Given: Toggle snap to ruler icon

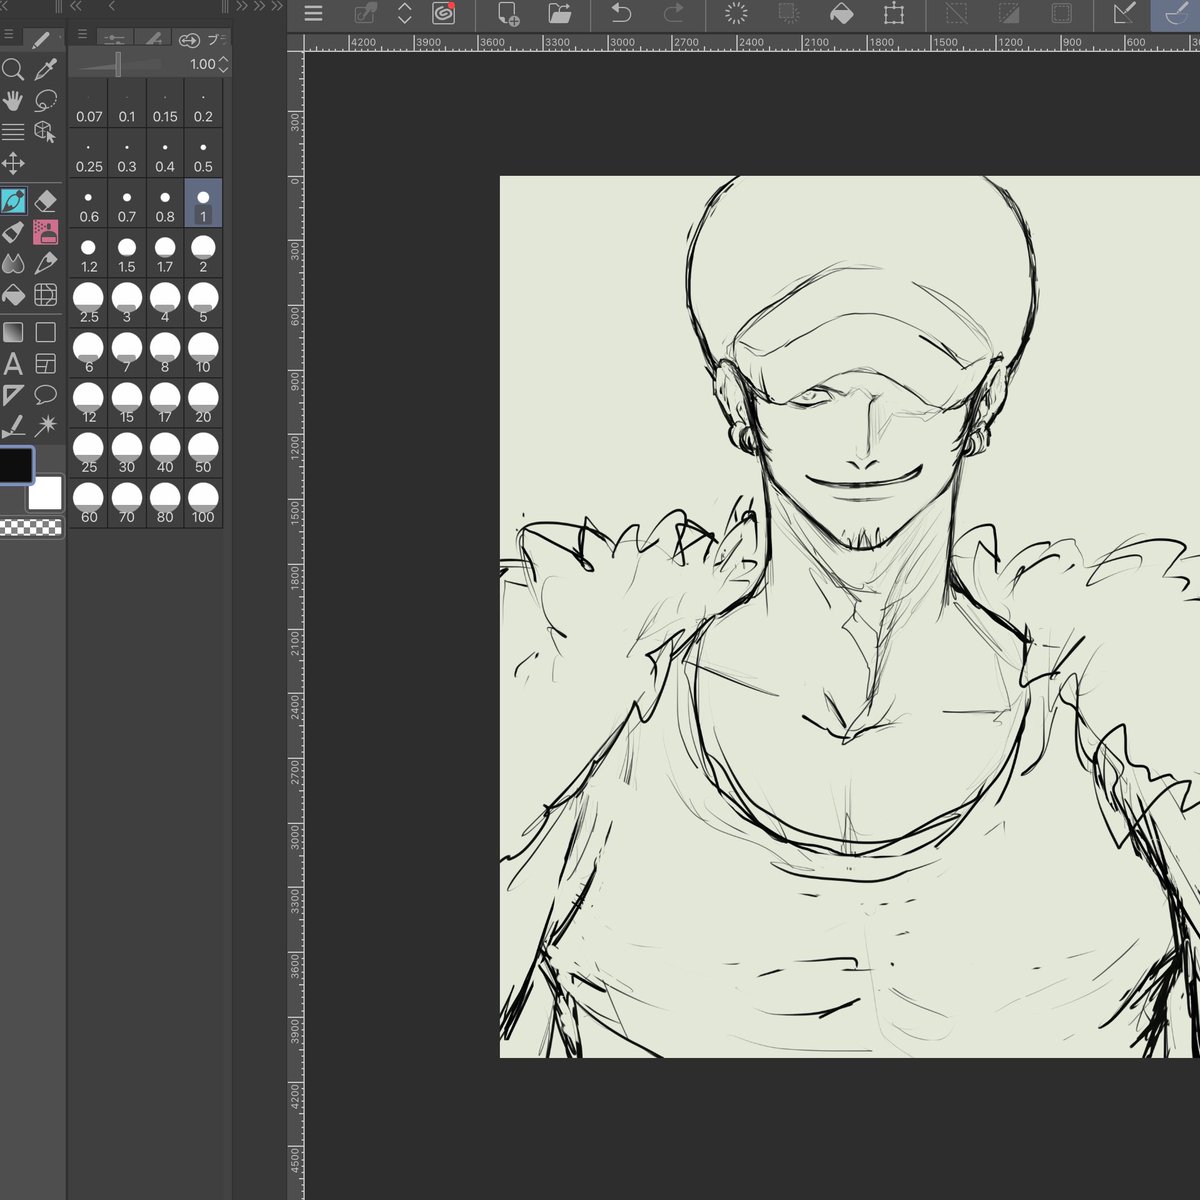Looking at the screenshot, I should click(x=1124, y=14).
